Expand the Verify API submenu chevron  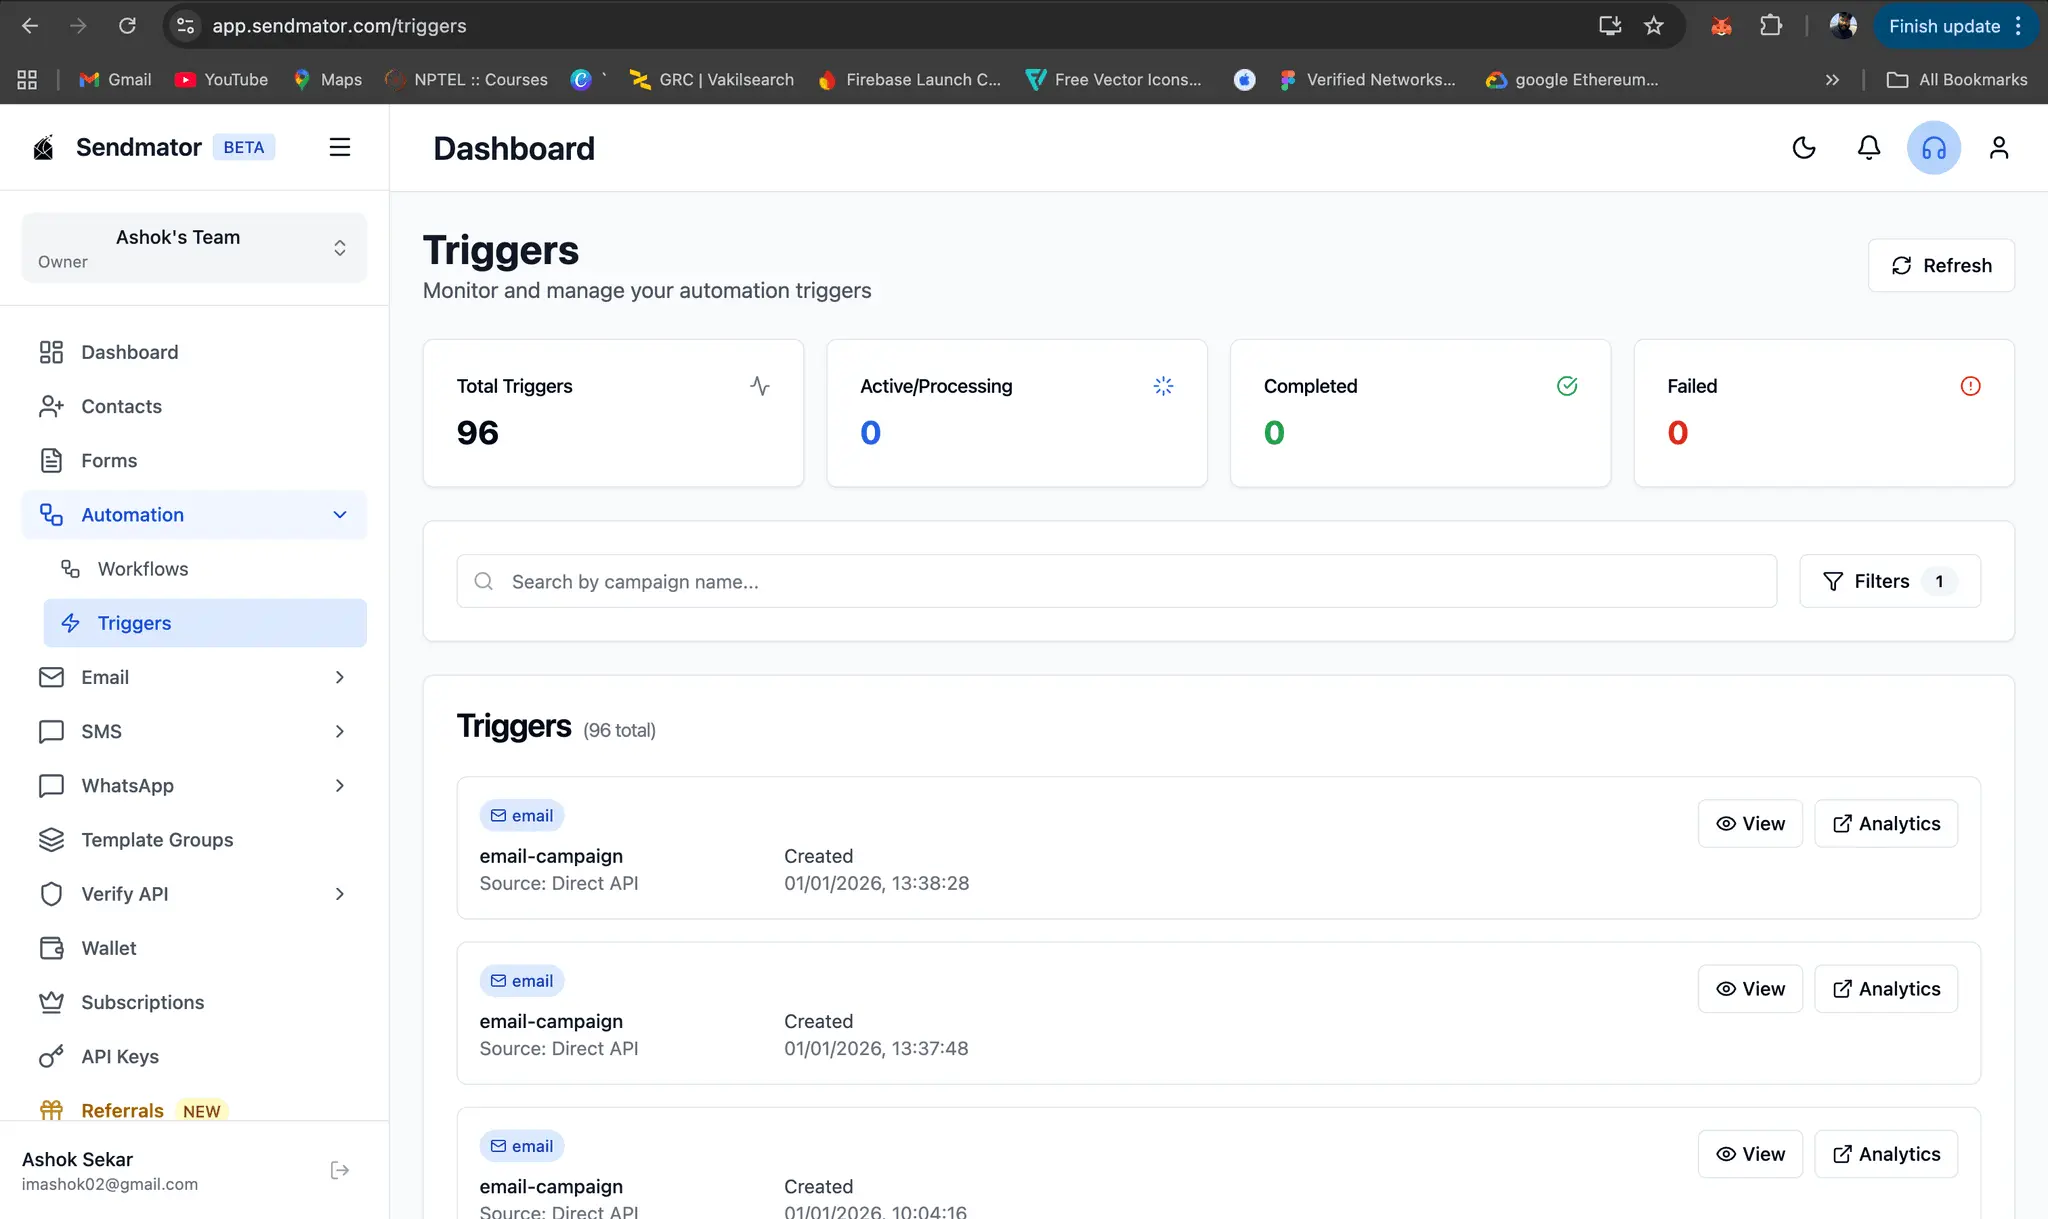[x=340, y=894]
